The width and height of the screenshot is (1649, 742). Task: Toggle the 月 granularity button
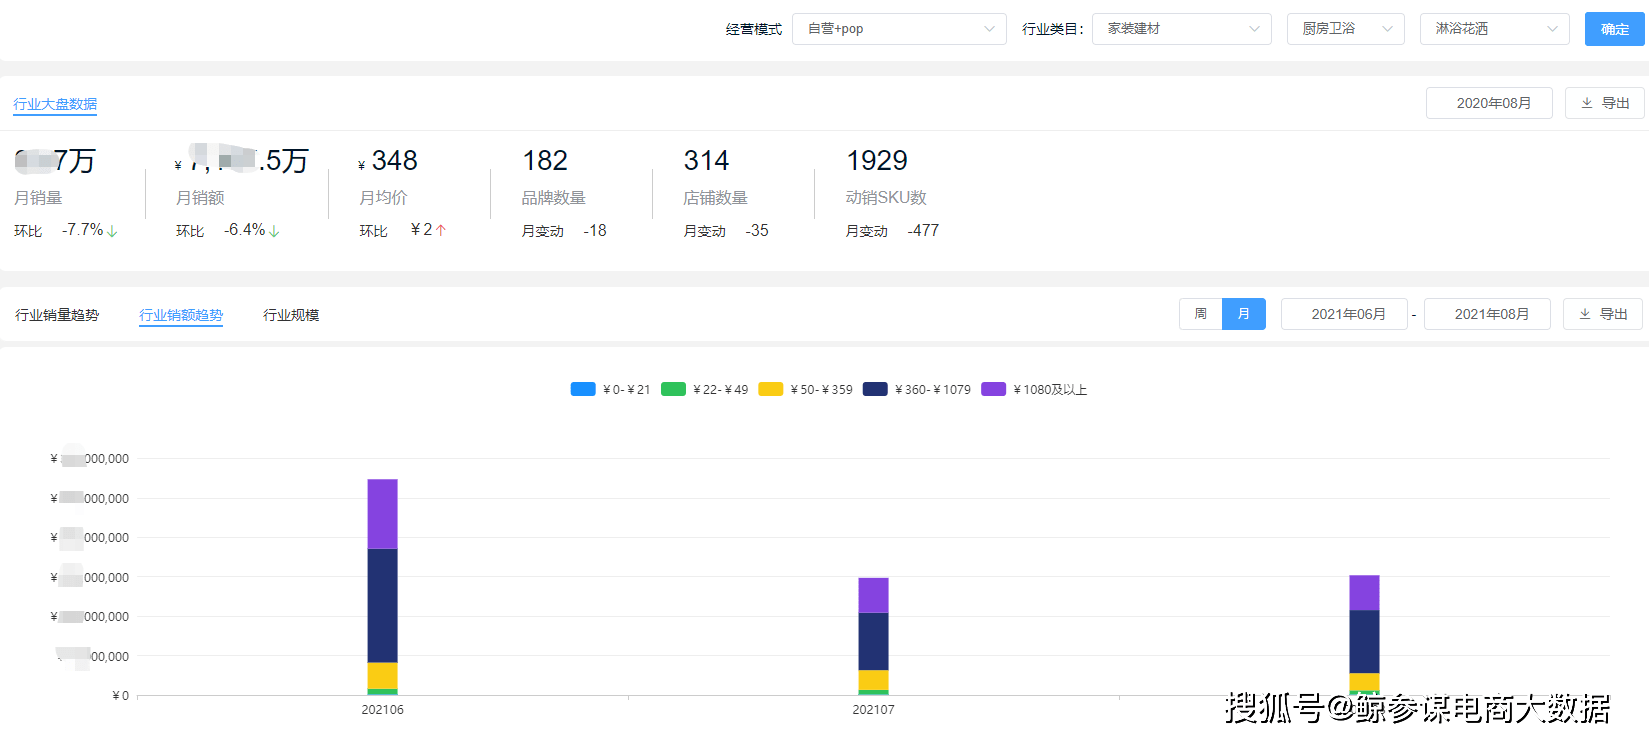[1244, 314]
